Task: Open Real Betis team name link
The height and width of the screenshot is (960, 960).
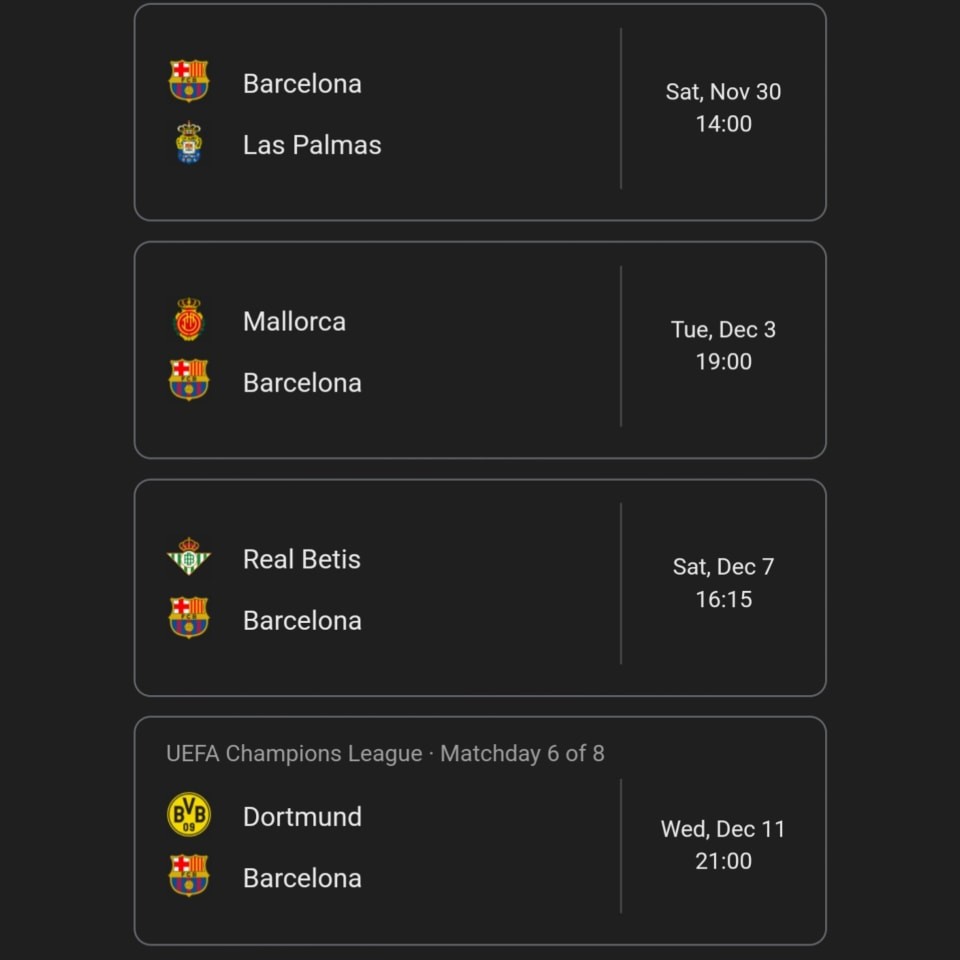Action: [301, 559]
